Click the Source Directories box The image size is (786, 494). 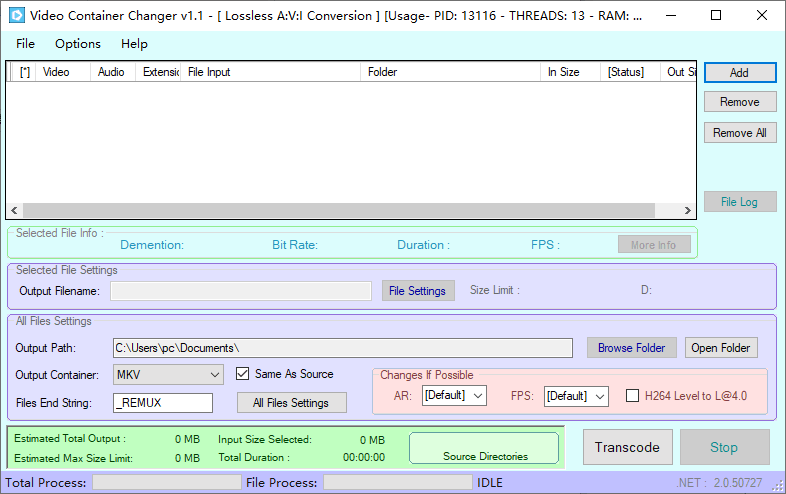(484, 448)
